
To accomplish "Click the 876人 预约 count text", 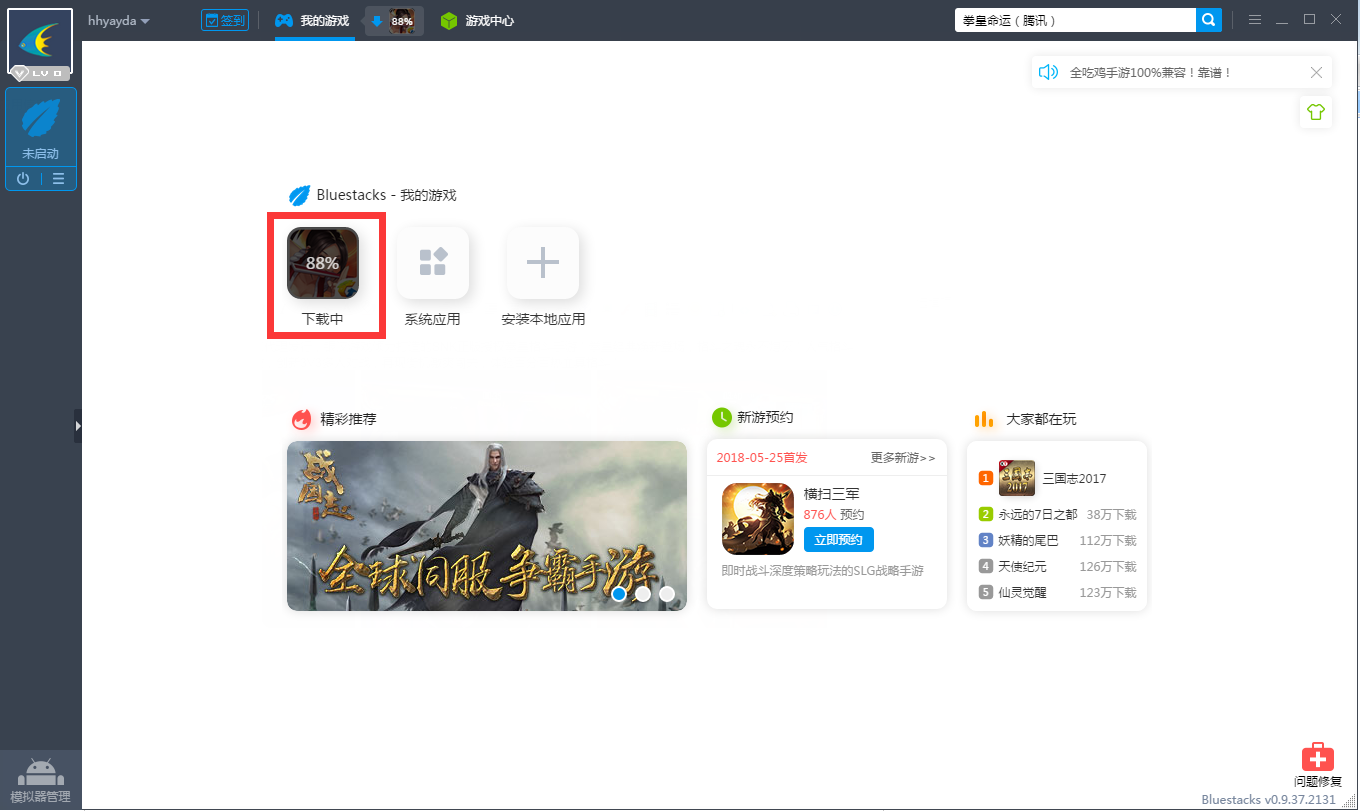I will 834,515.
